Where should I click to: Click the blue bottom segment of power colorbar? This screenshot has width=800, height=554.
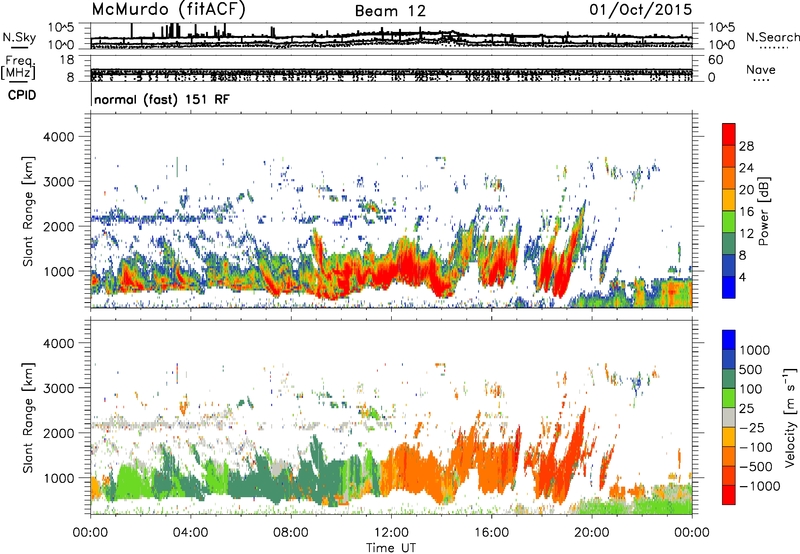click(x=729, y=287)
